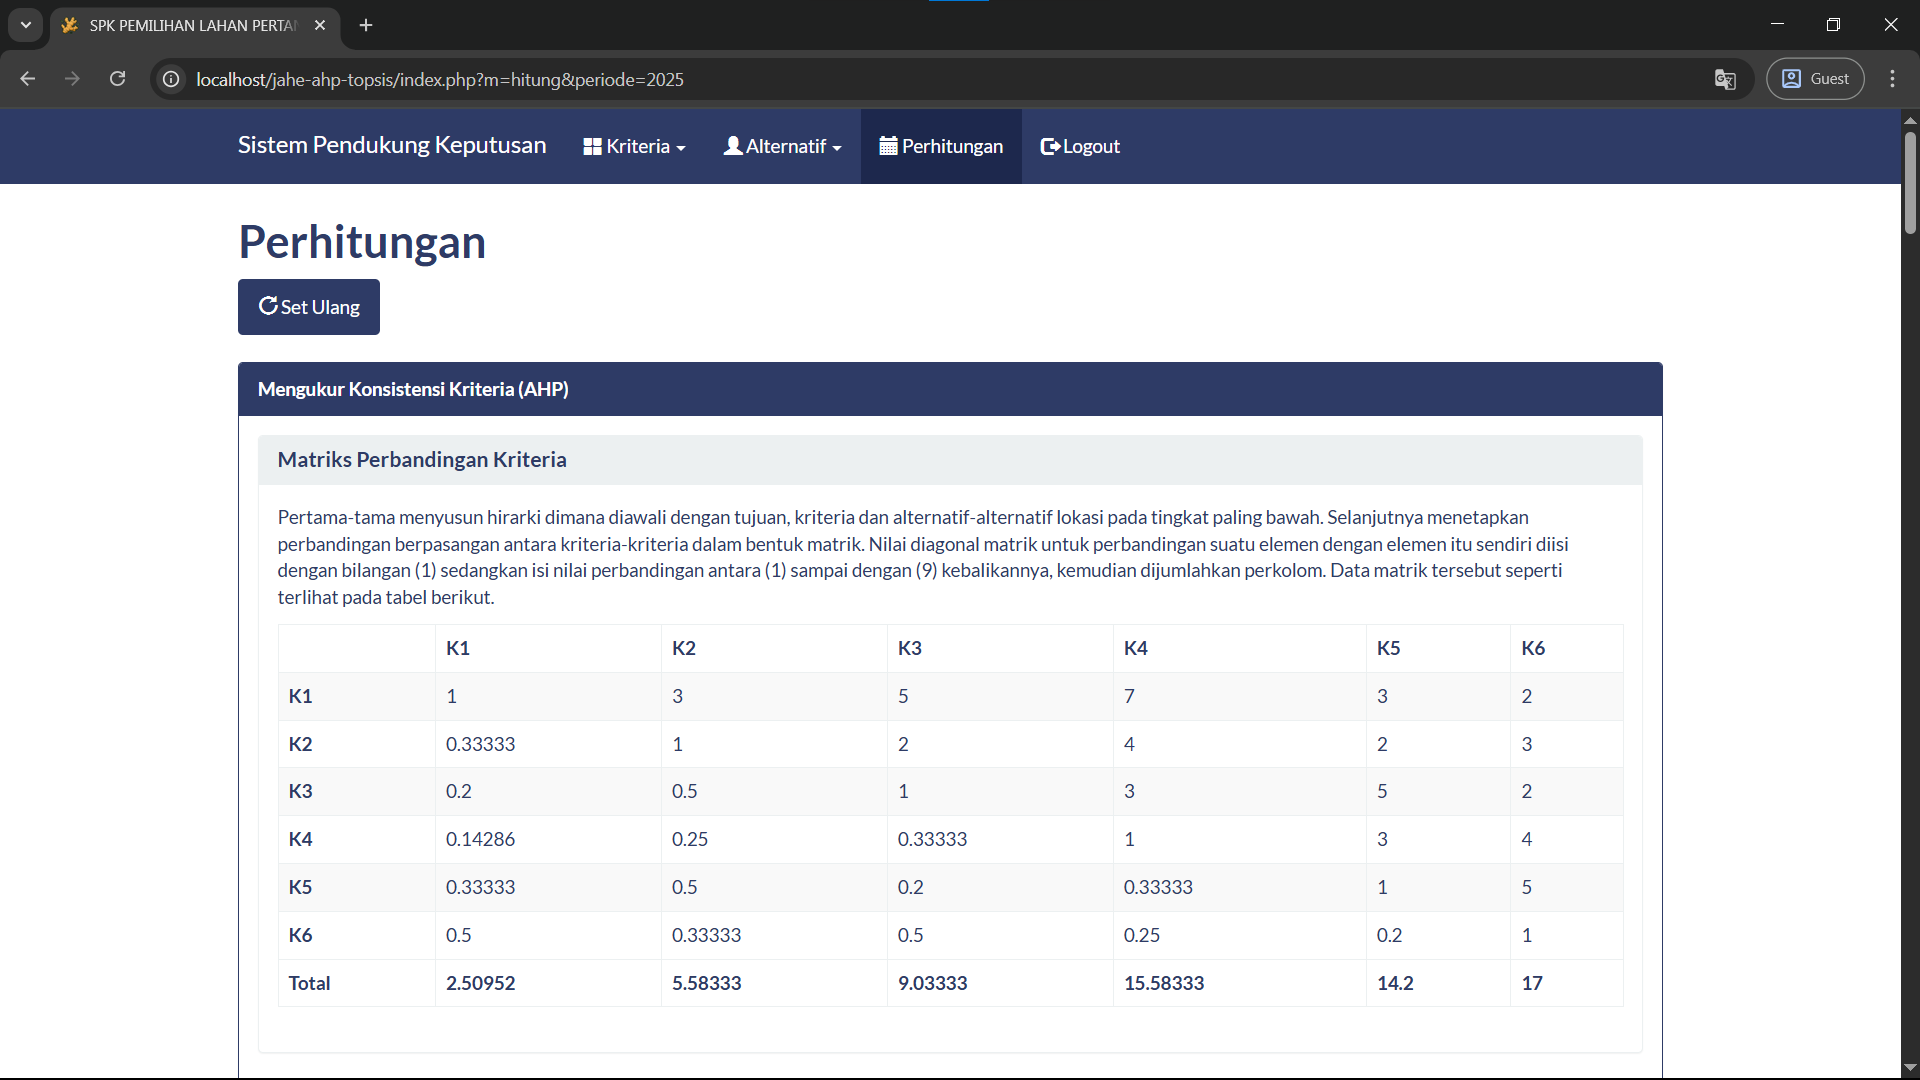Open the tab search dropdown arrow
This screenshot has height=1080, width=1920.
click(26, 25)
